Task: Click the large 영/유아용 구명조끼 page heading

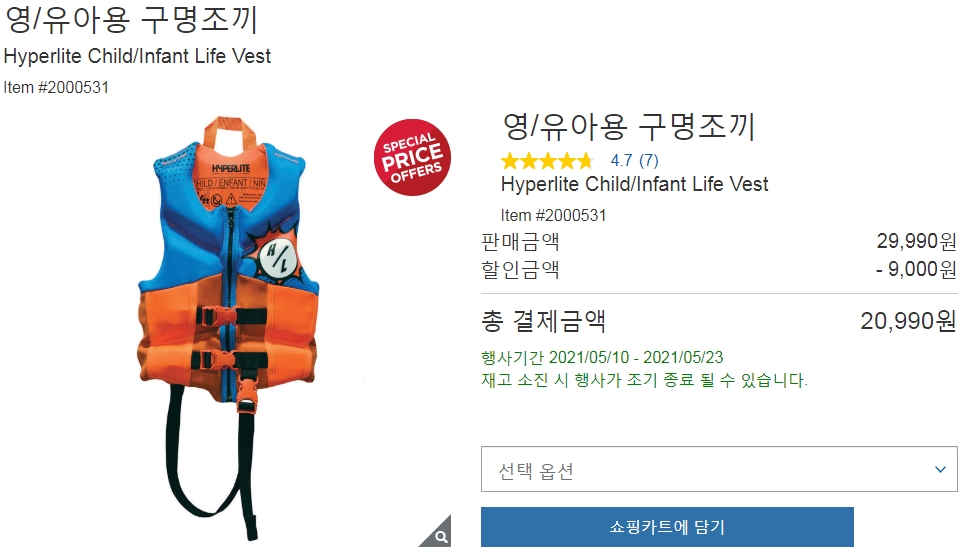Action: (131, 19)
